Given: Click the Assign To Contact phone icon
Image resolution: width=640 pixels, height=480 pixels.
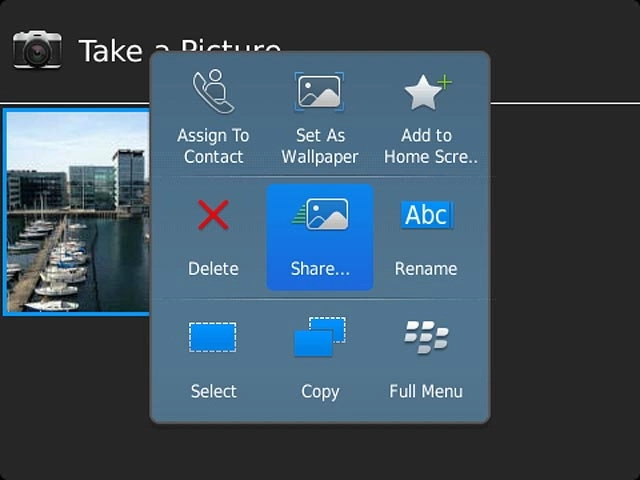Looking at the screenshot, I should click(213, 92).
